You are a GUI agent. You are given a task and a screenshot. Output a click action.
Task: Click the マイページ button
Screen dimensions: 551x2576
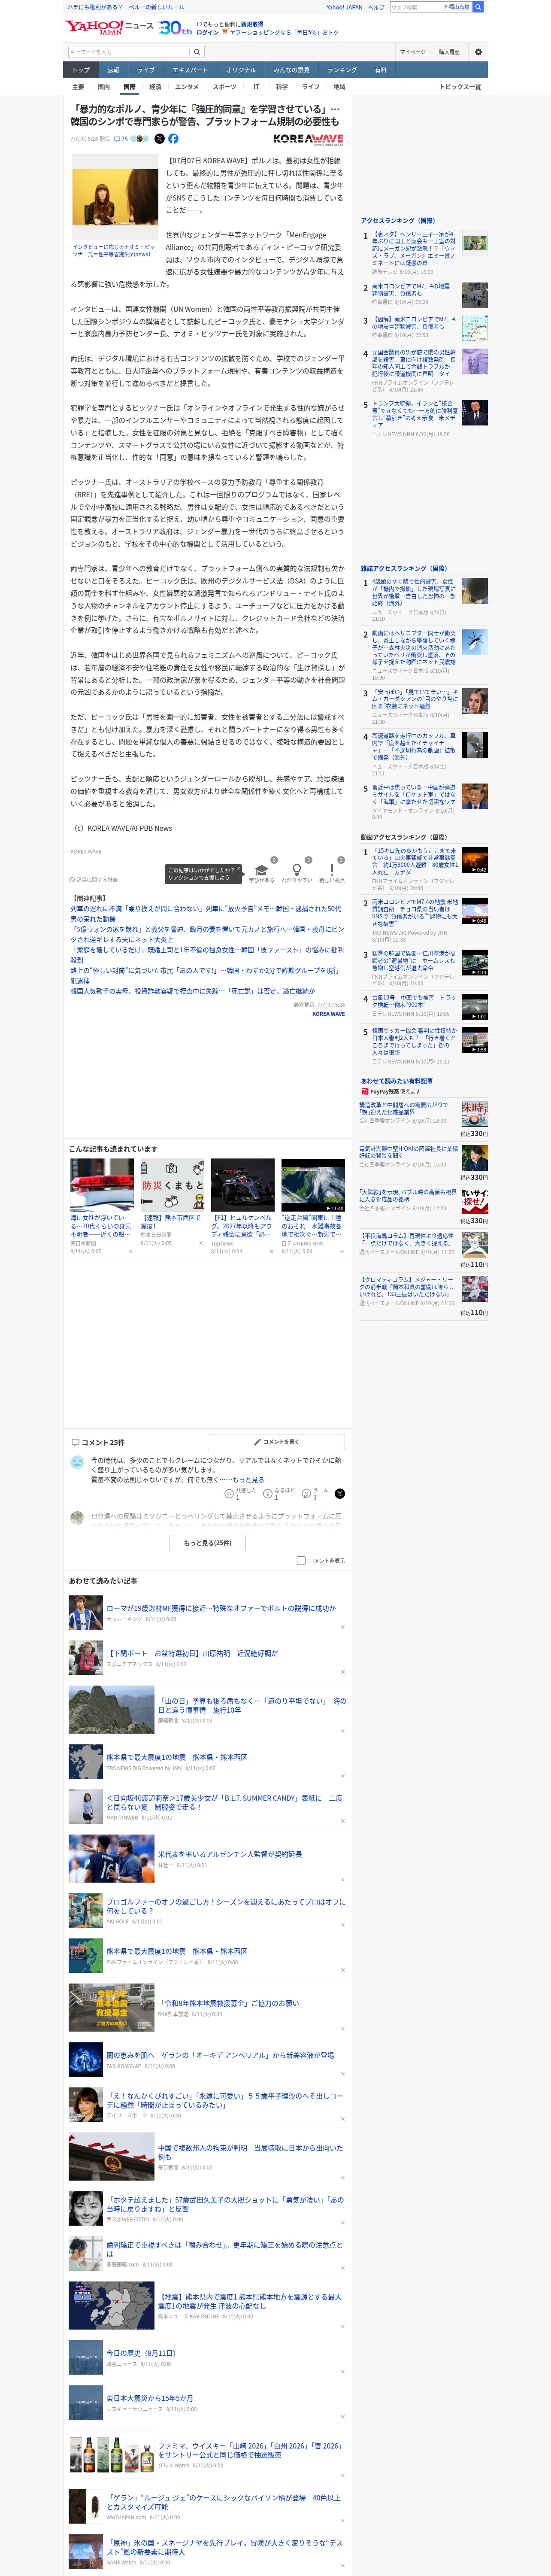click(x=412, y=52)
